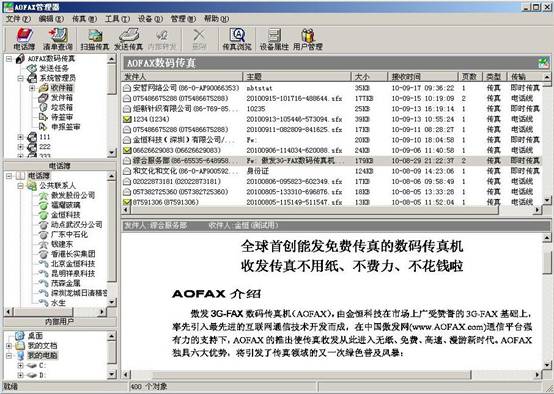Screen dimensions: 554x394
Task: Click the 发件人 column header
Action: tap(182, 76)
